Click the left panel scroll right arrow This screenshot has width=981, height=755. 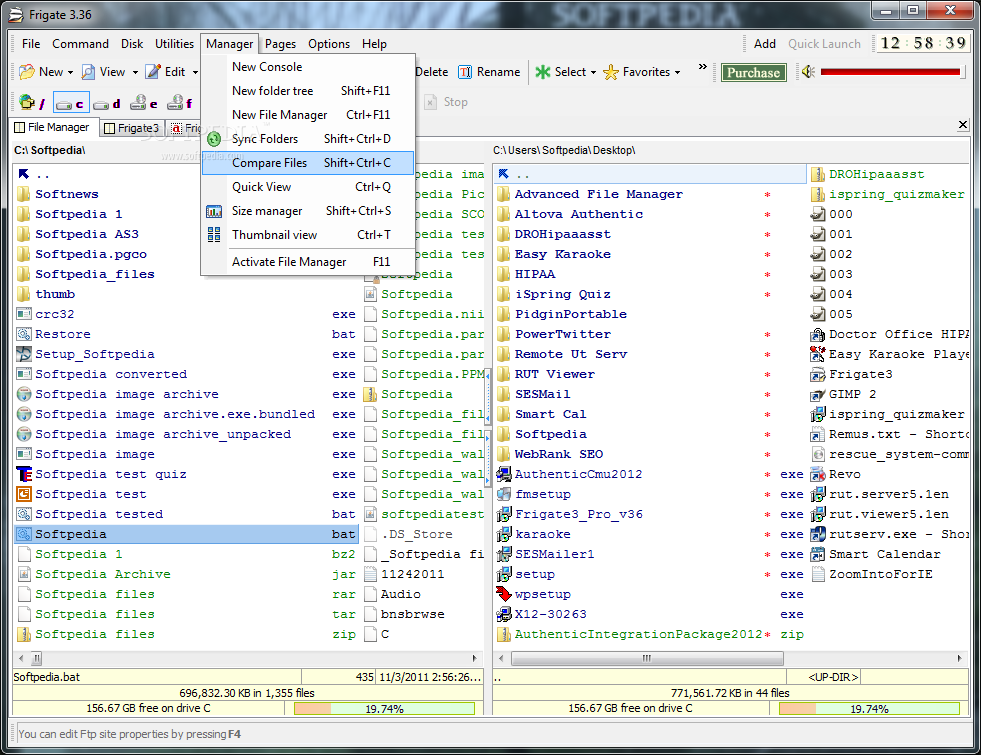475,658
